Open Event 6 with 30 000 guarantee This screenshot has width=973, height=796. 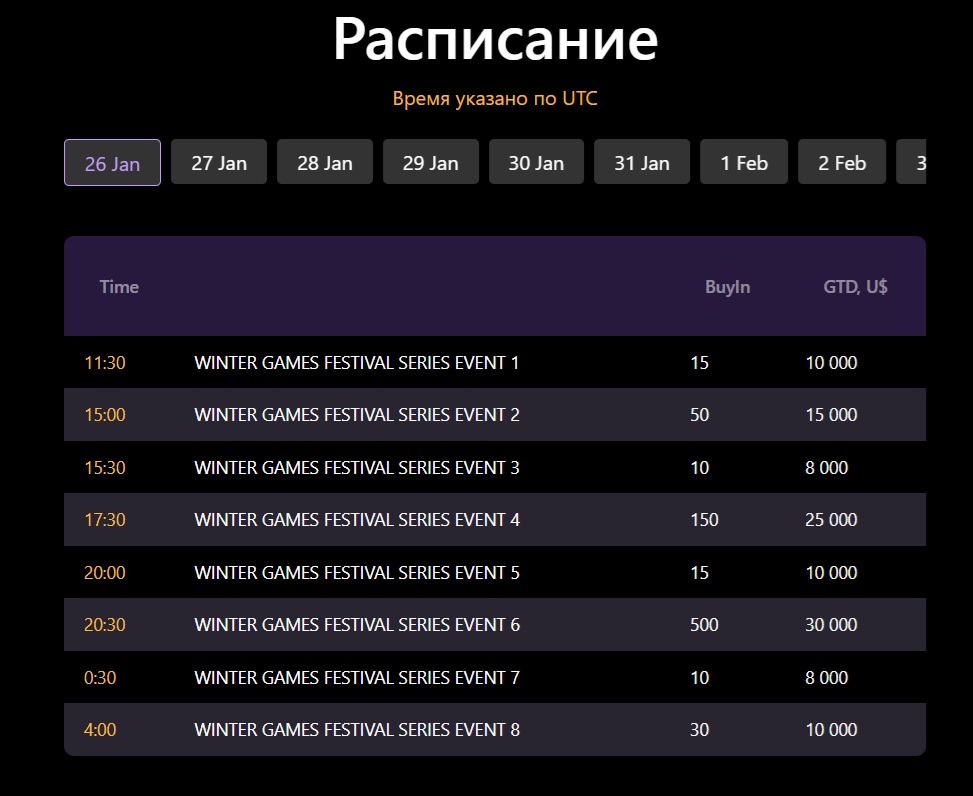tap(357, 625)
